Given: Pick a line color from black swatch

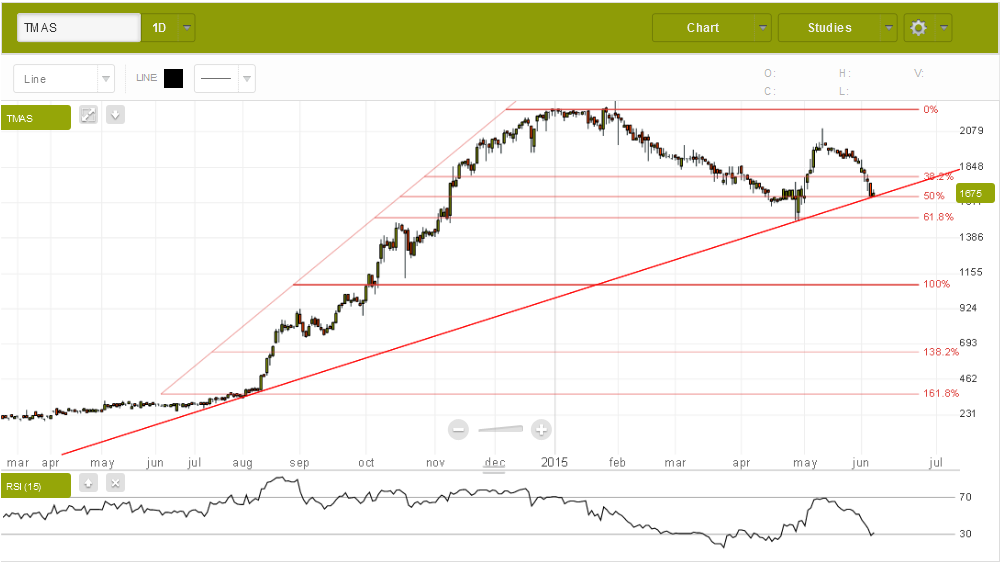Looking at the screenshot, I should [x=173, y=79].
